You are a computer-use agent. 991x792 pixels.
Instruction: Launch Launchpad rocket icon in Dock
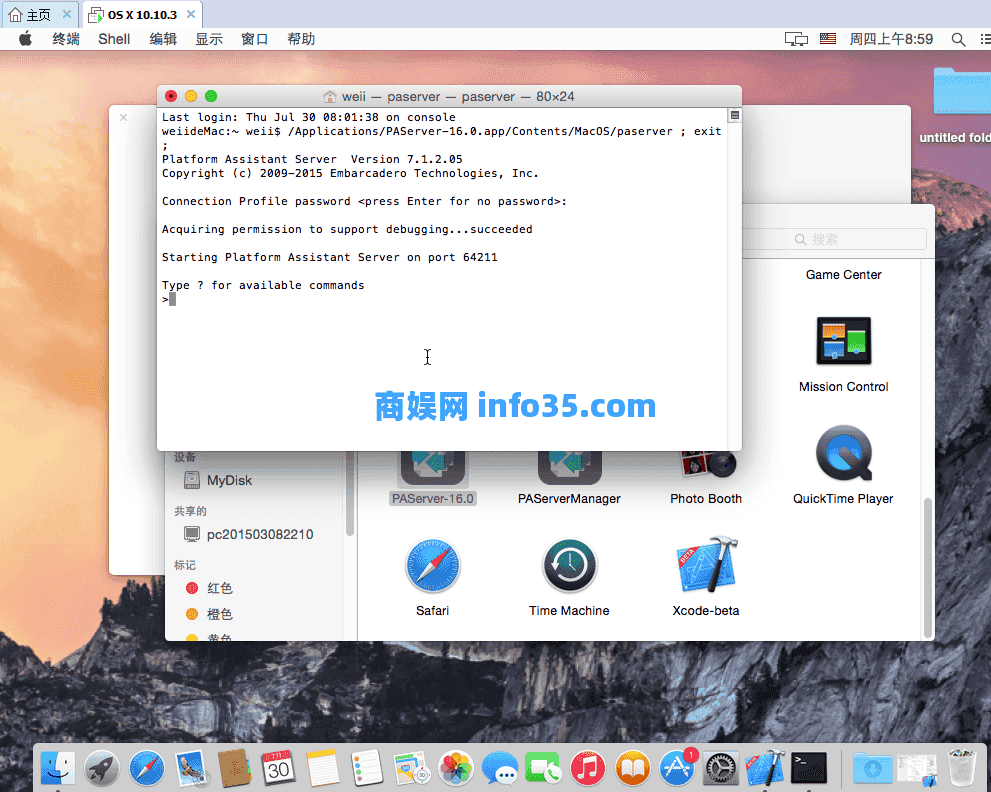click(102, 768)
